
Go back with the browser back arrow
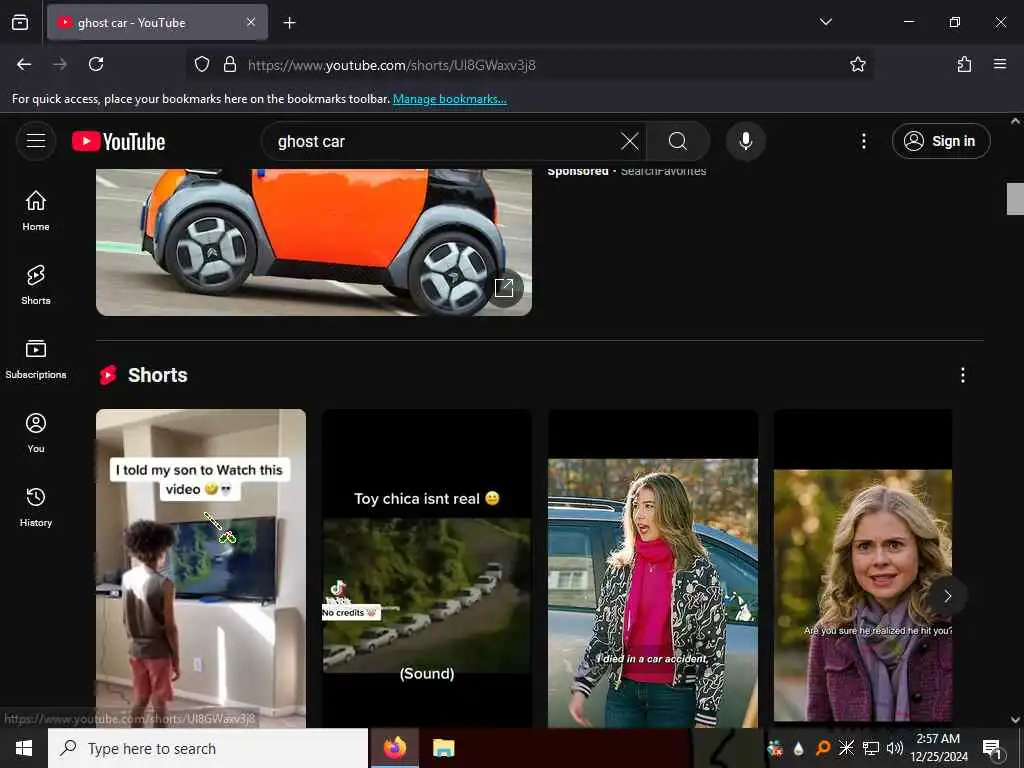pos(24,64)
